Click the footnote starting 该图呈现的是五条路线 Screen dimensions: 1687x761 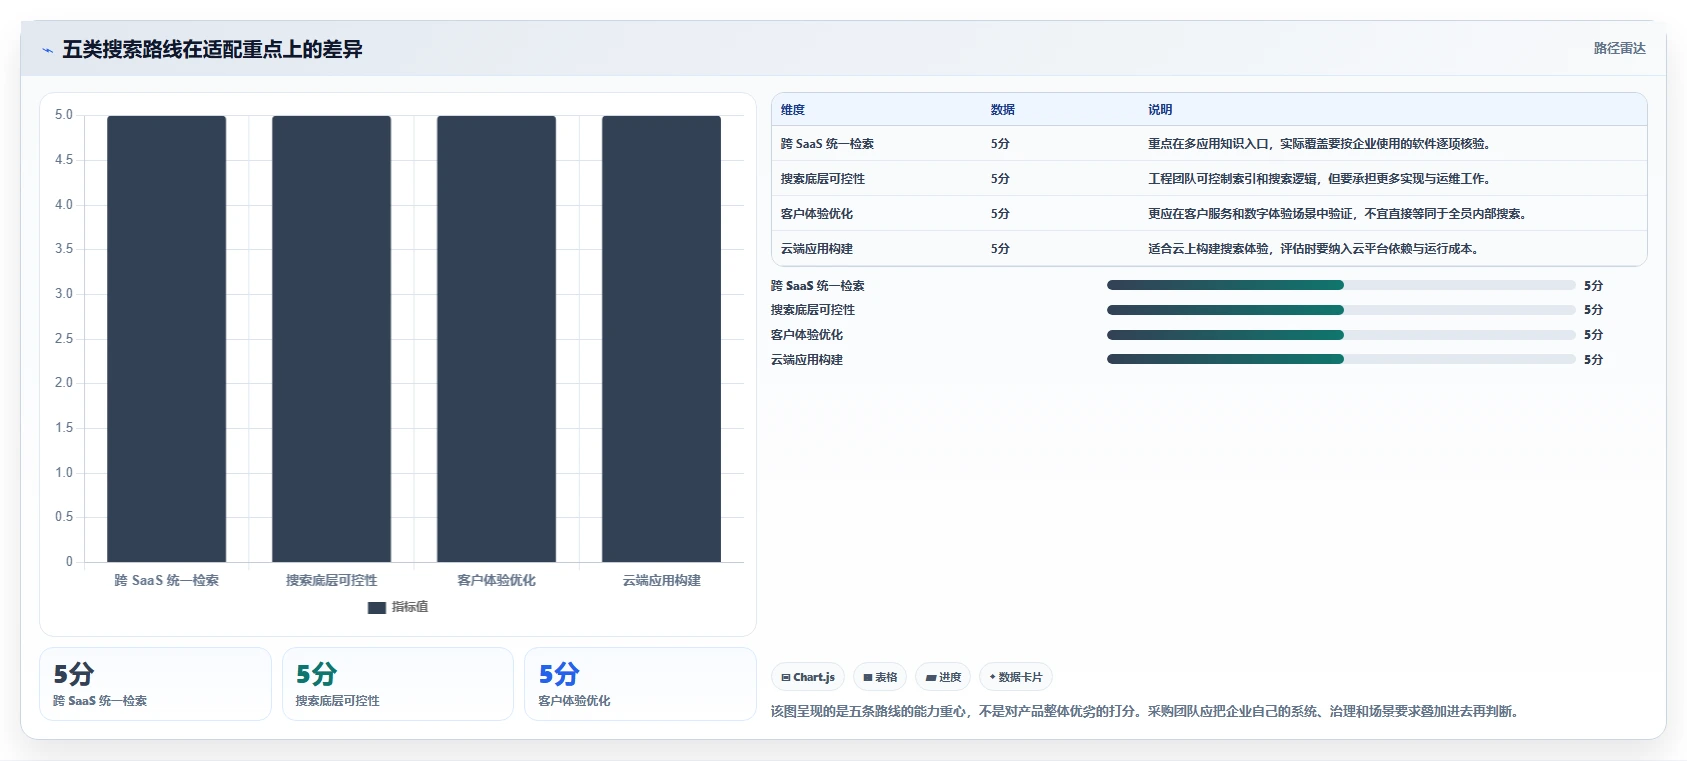(1147, 711)
